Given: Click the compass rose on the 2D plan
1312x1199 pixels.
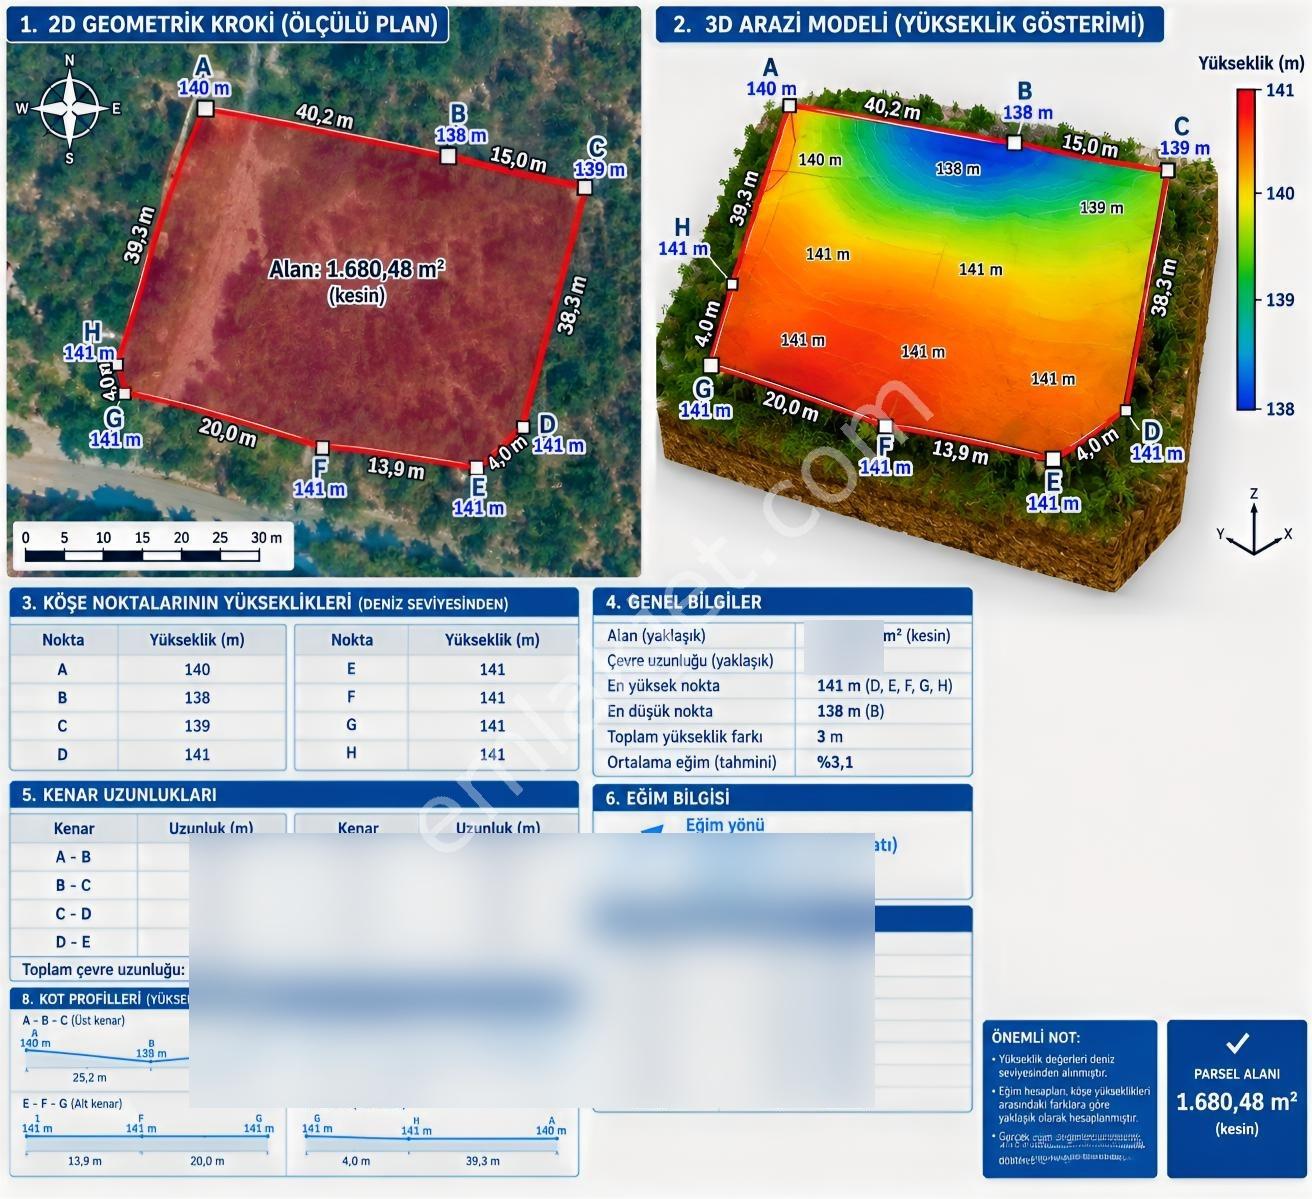Looking at the screenshot, I should [69, 108].
